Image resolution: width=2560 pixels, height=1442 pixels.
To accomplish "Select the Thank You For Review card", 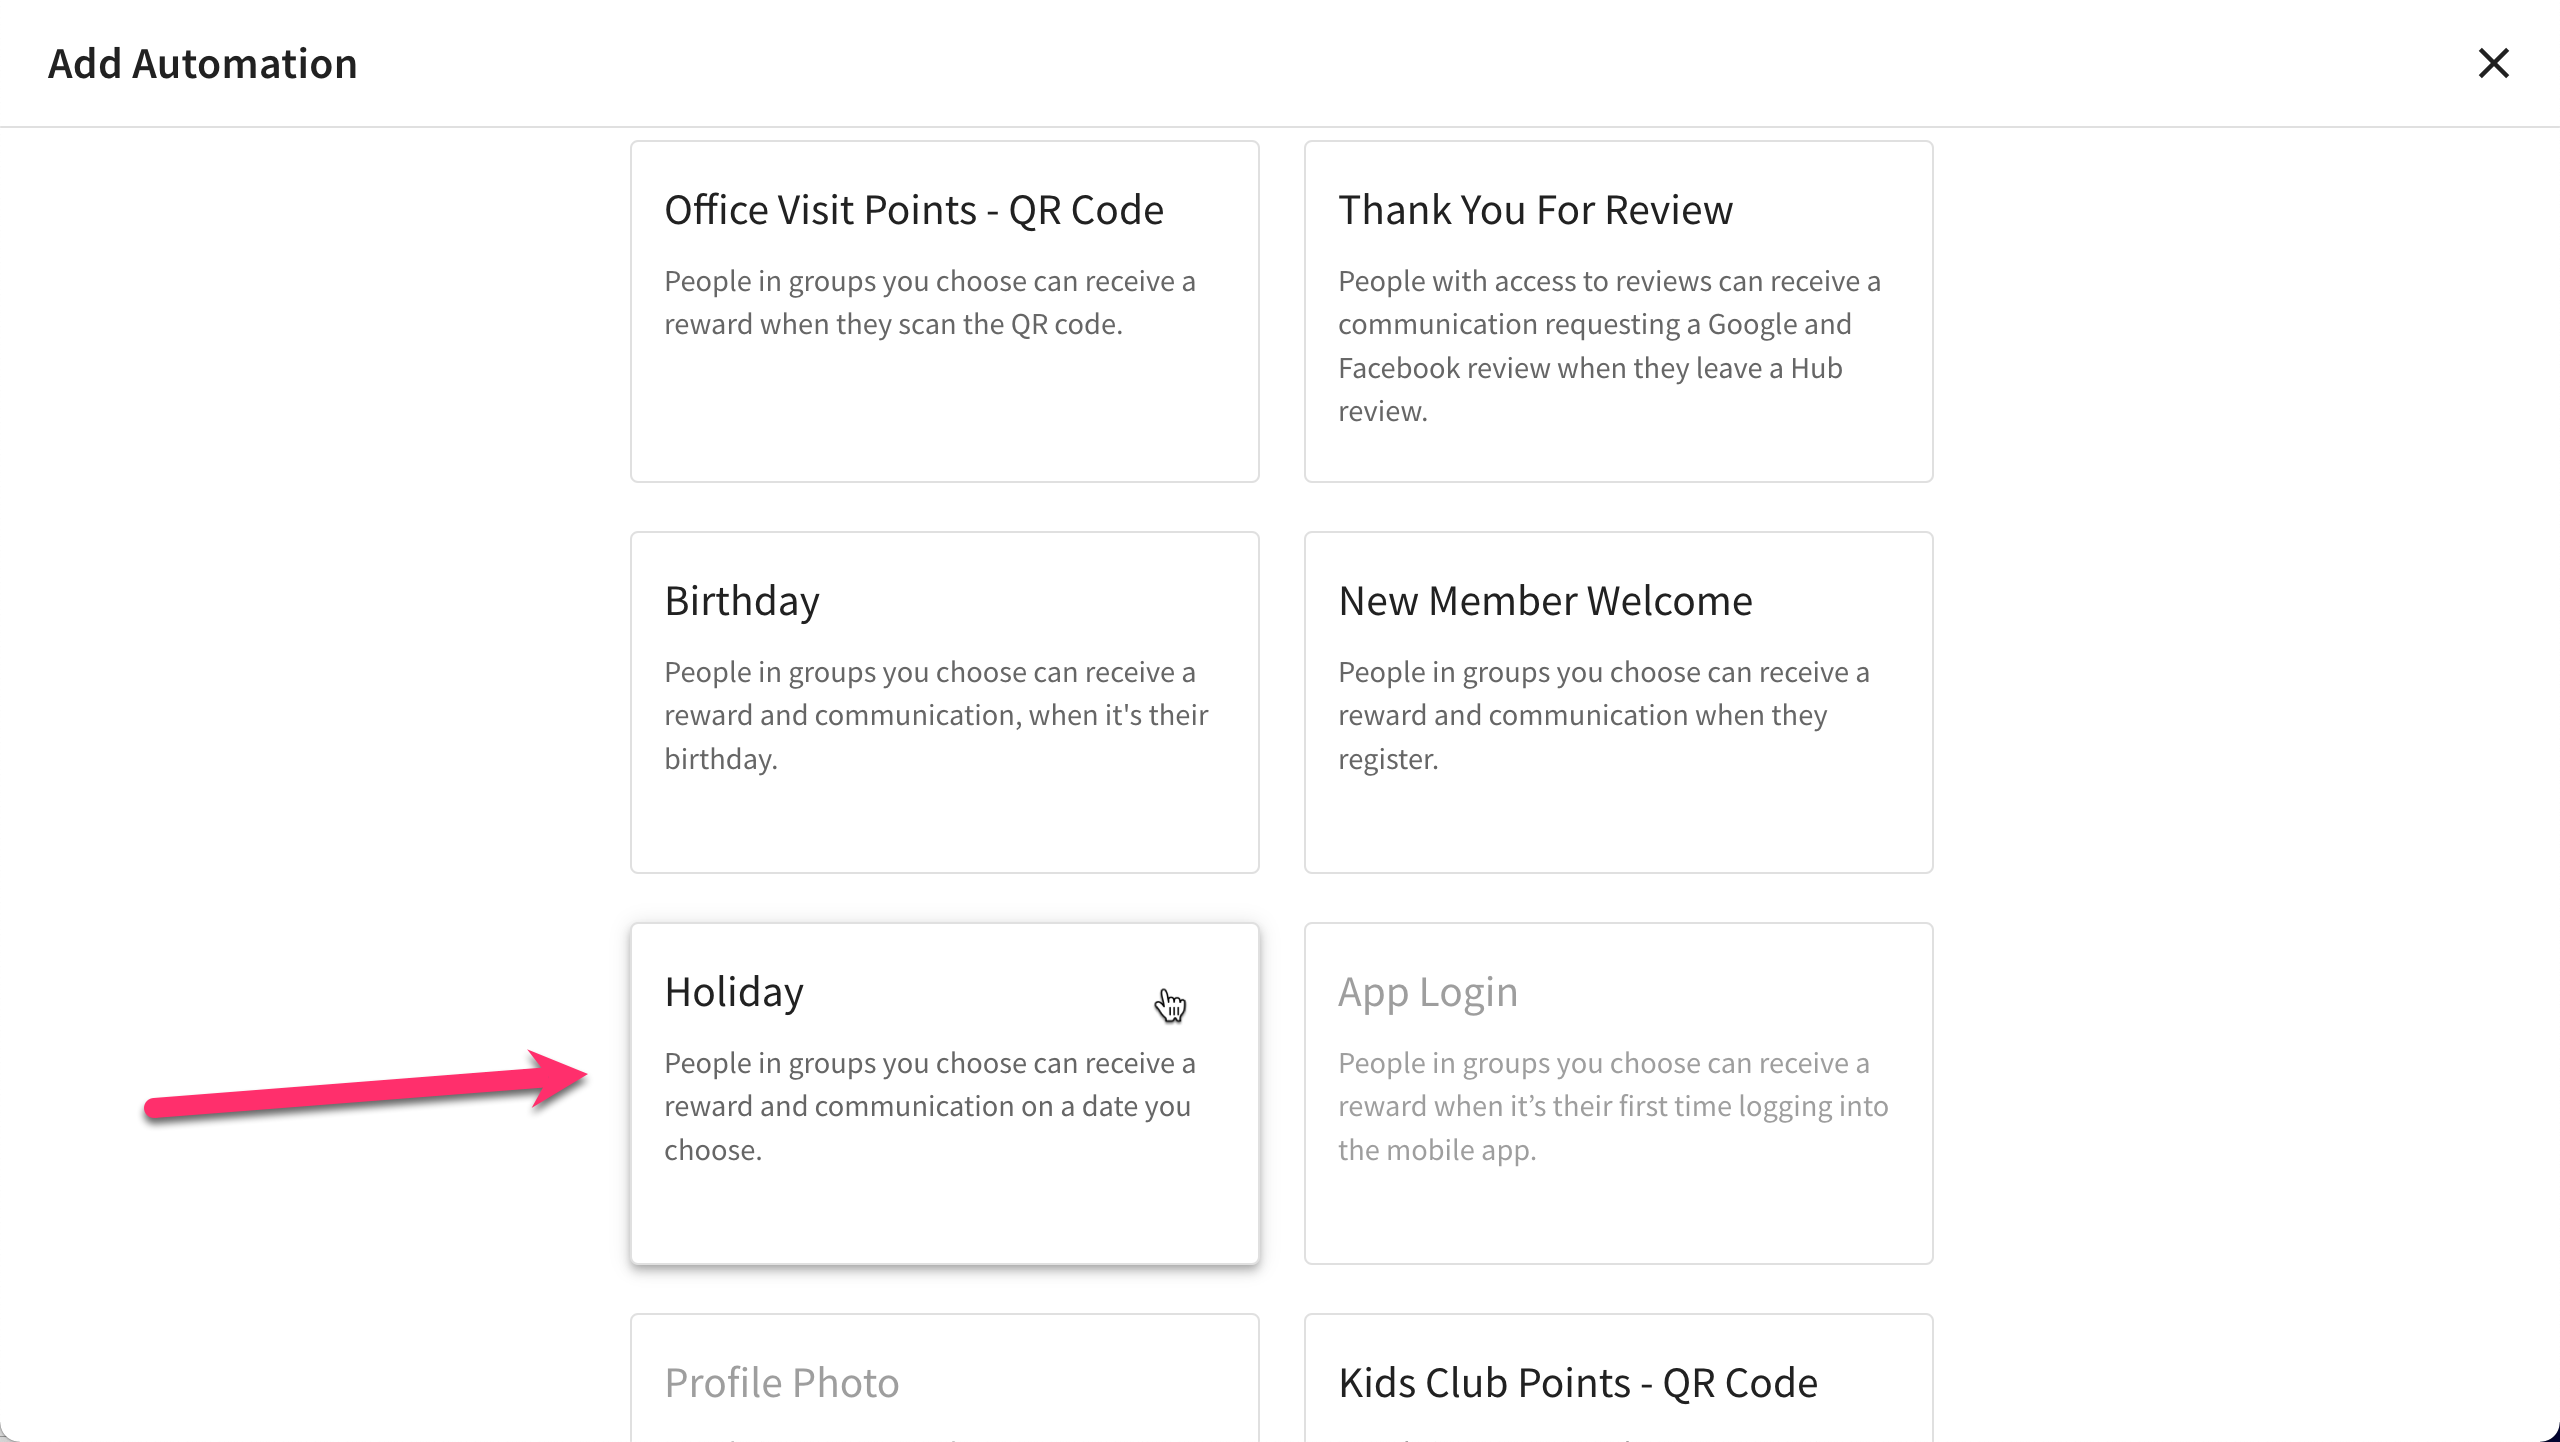I will [1618, 311].
